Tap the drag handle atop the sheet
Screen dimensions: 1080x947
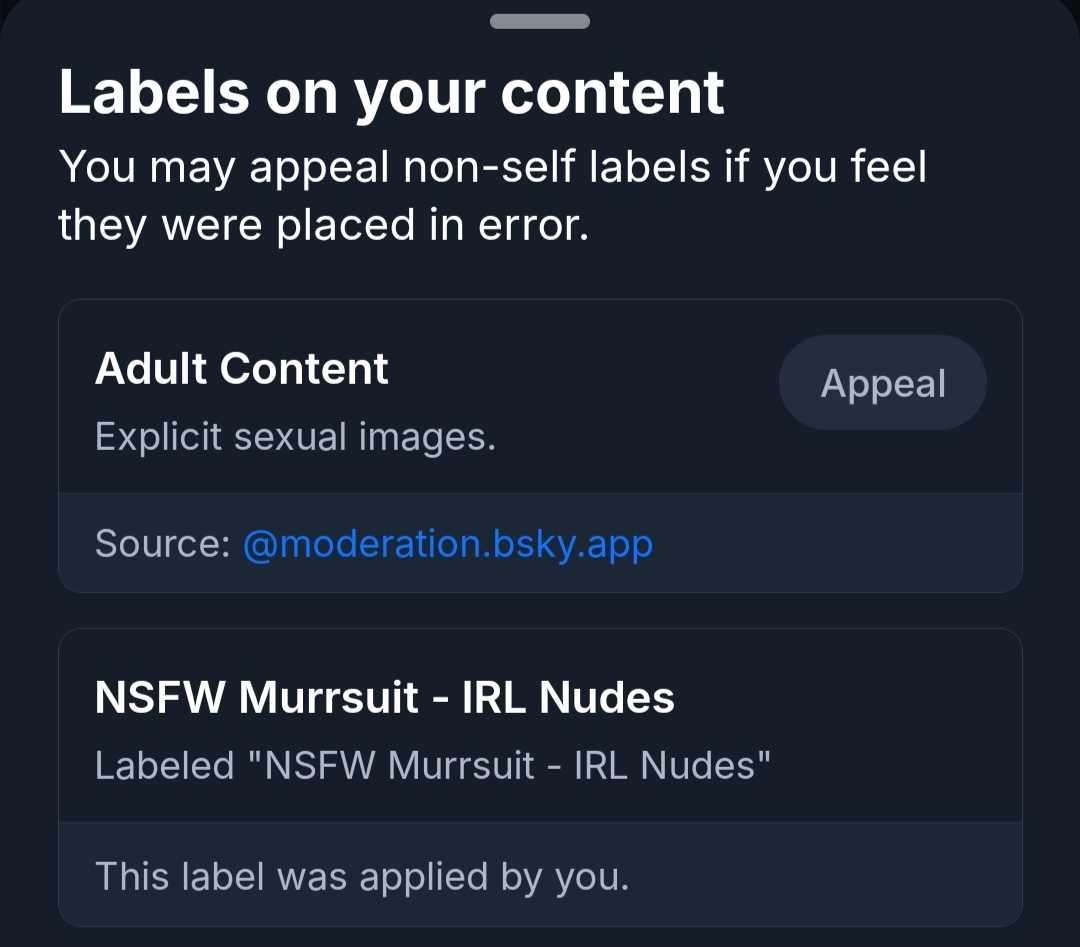540,21
